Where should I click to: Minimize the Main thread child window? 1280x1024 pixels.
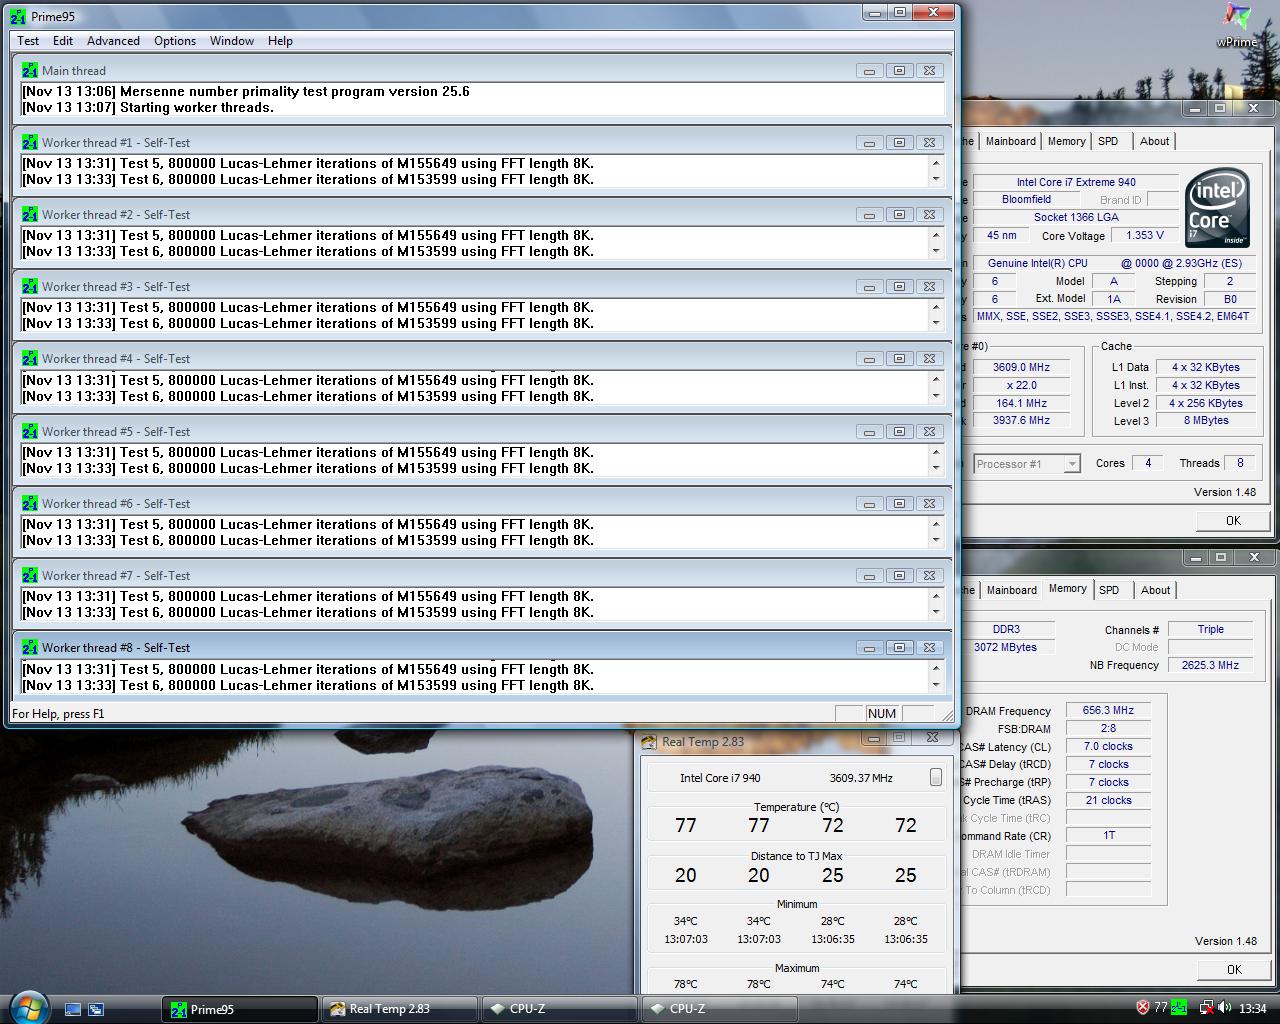tap(869, 71)
